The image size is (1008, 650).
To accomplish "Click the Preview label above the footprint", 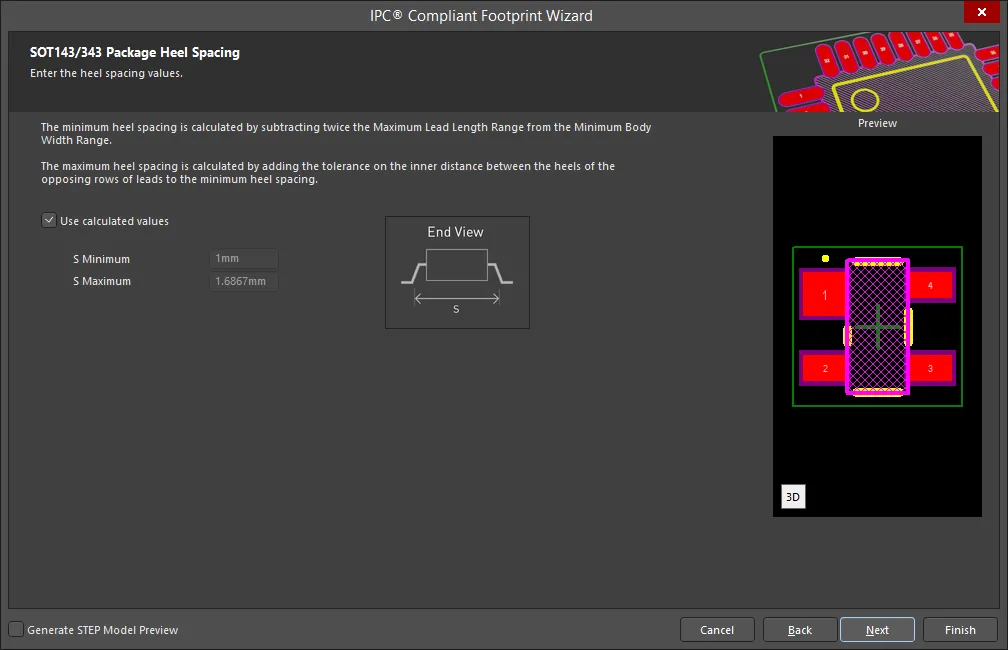I will pos(877,123).
